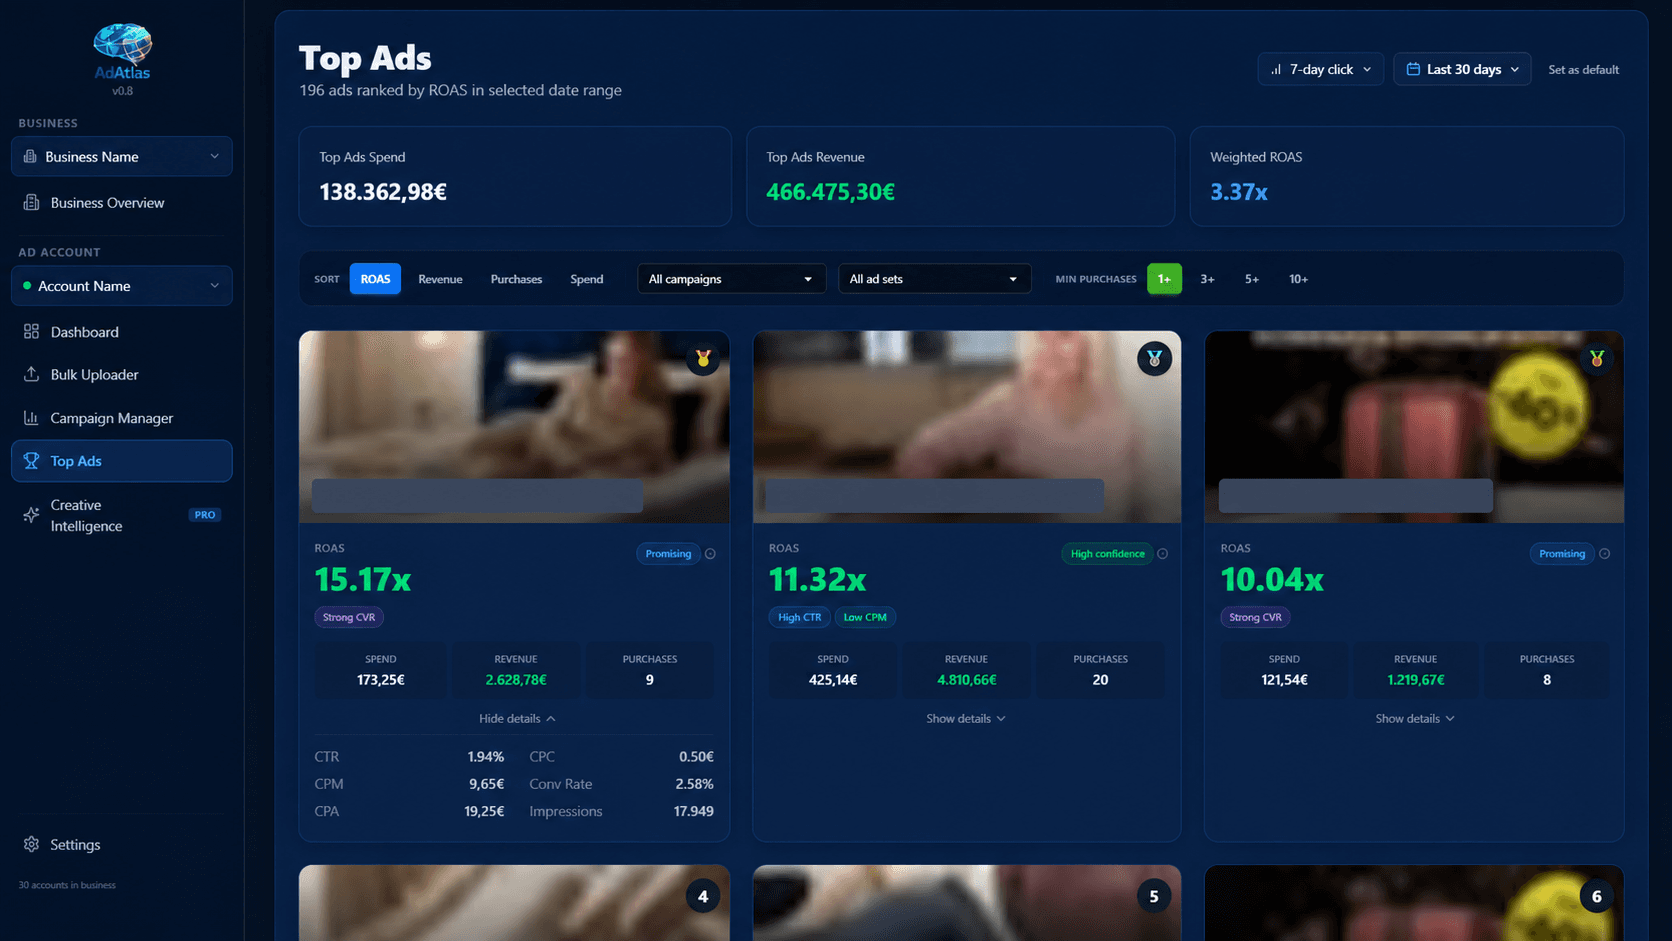The image size is (1672, 941).
Task: Click the Top Ads Revenue value 466.475,30€
Action: (x=830, y=192)
